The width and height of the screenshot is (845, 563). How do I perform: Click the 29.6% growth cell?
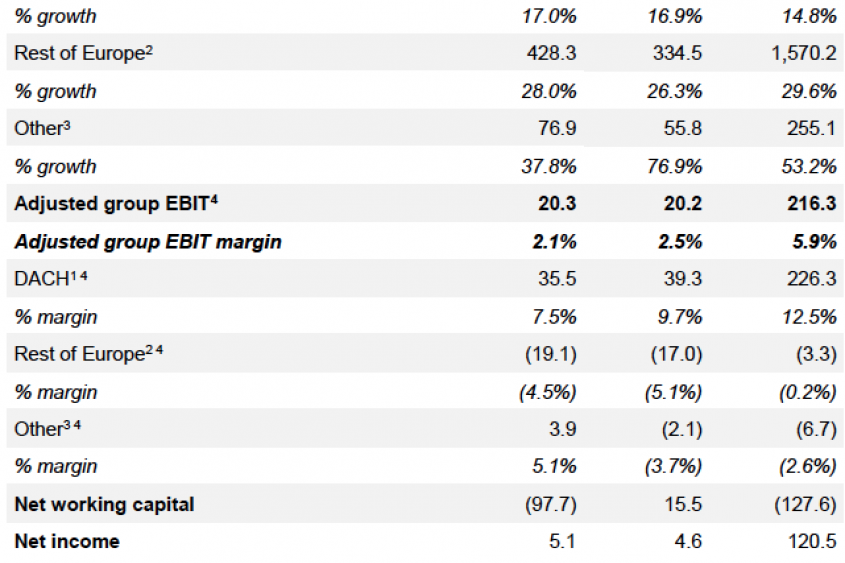click(809, 91)
